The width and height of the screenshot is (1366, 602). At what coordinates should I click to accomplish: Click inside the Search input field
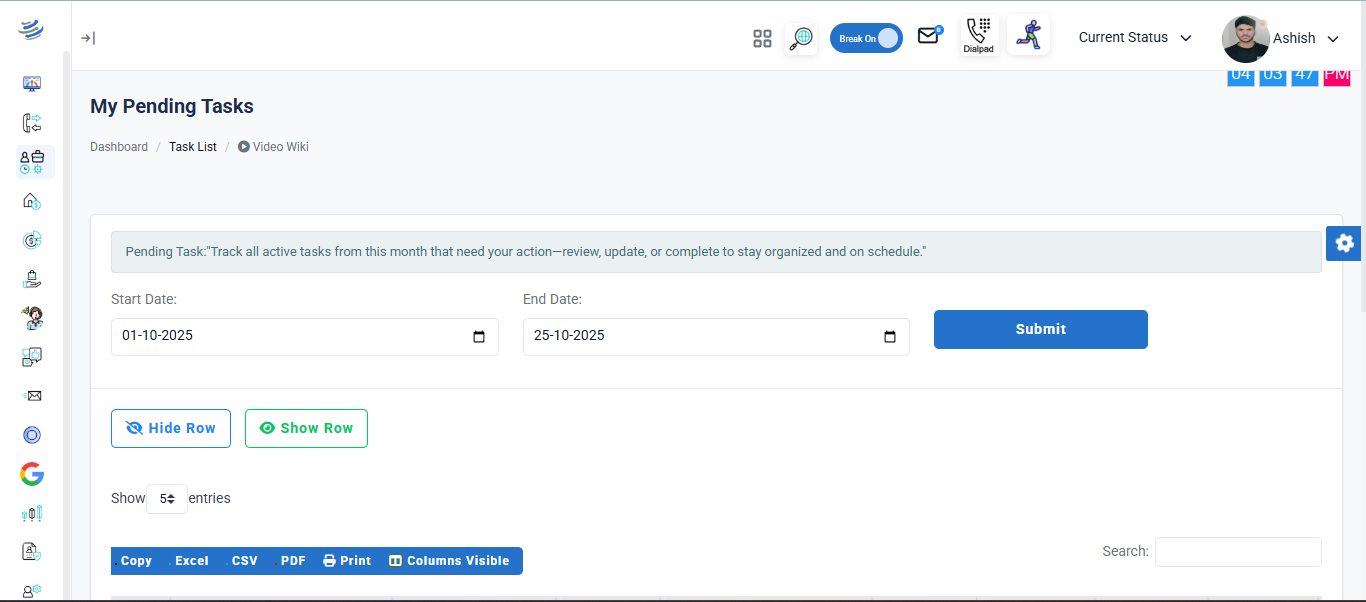pyautogui.click(x=1238, y=551)
